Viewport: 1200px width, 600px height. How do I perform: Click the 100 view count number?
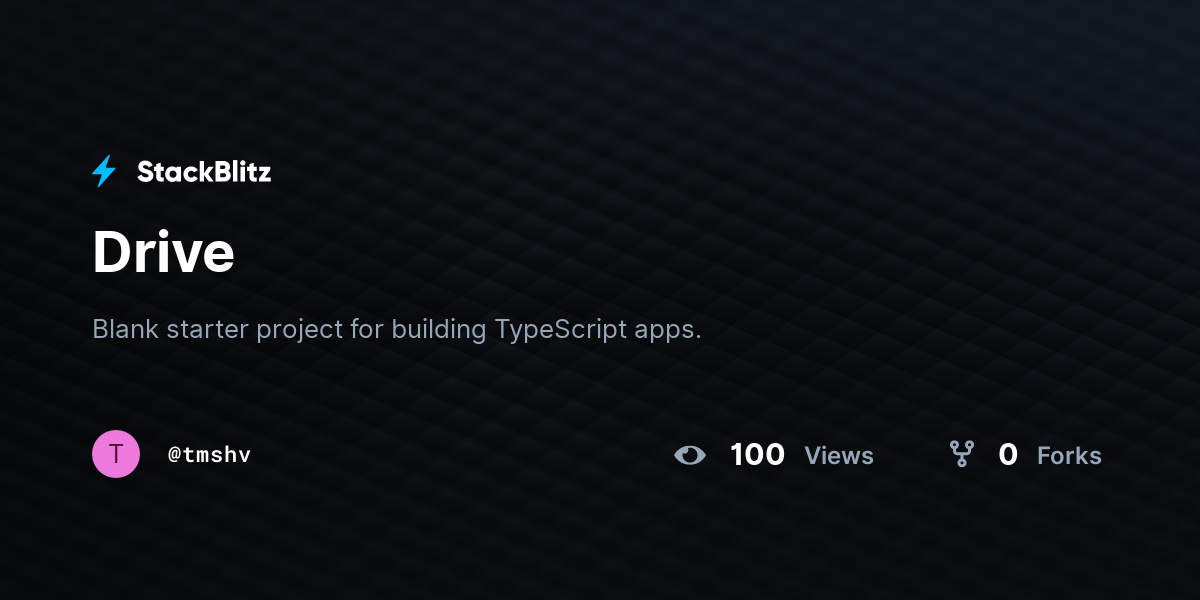coord(757,455)
